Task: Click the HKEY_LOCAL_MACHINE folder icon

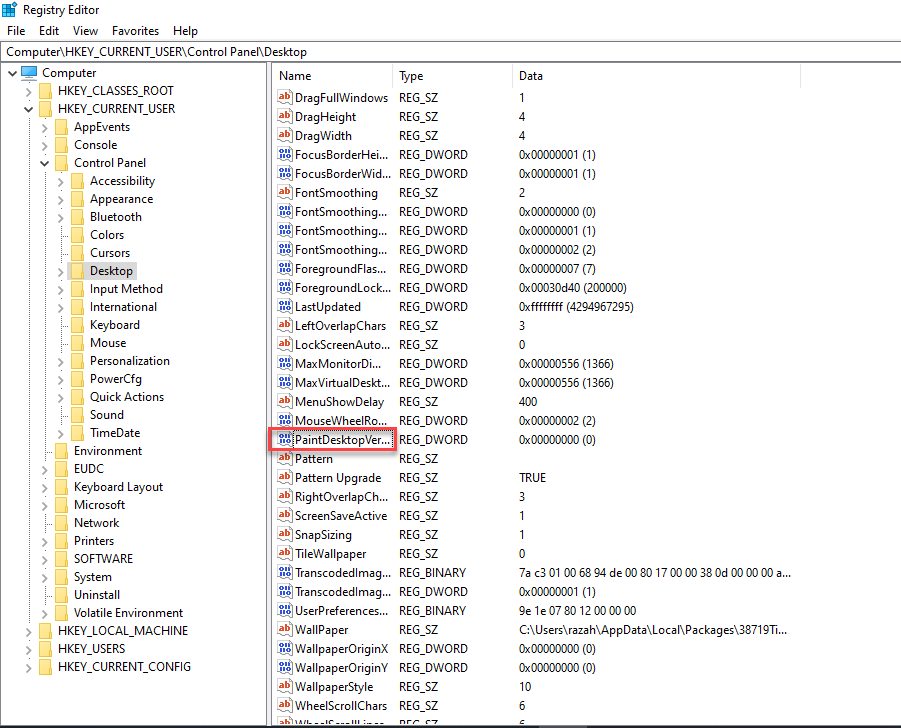Action: click(45, 631)
